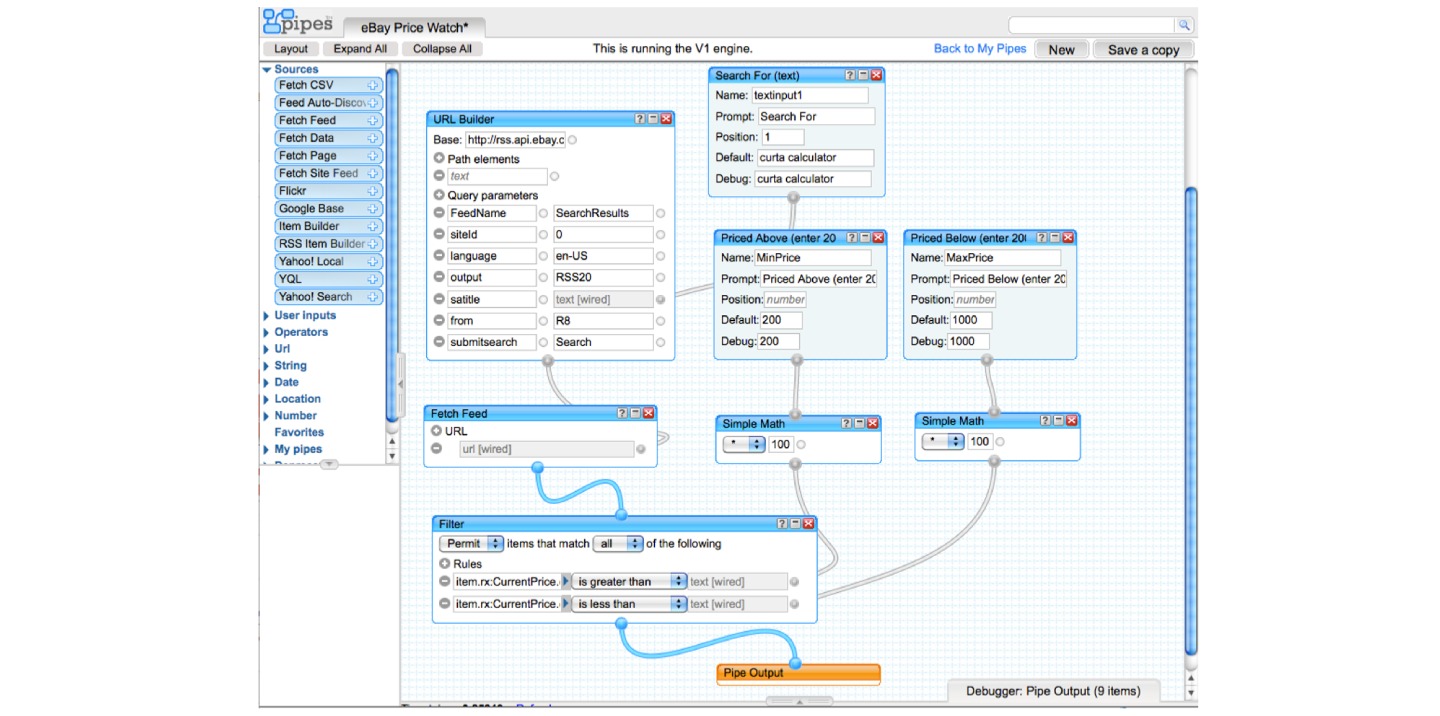Click the sidebar module list scrollbar

392,245
